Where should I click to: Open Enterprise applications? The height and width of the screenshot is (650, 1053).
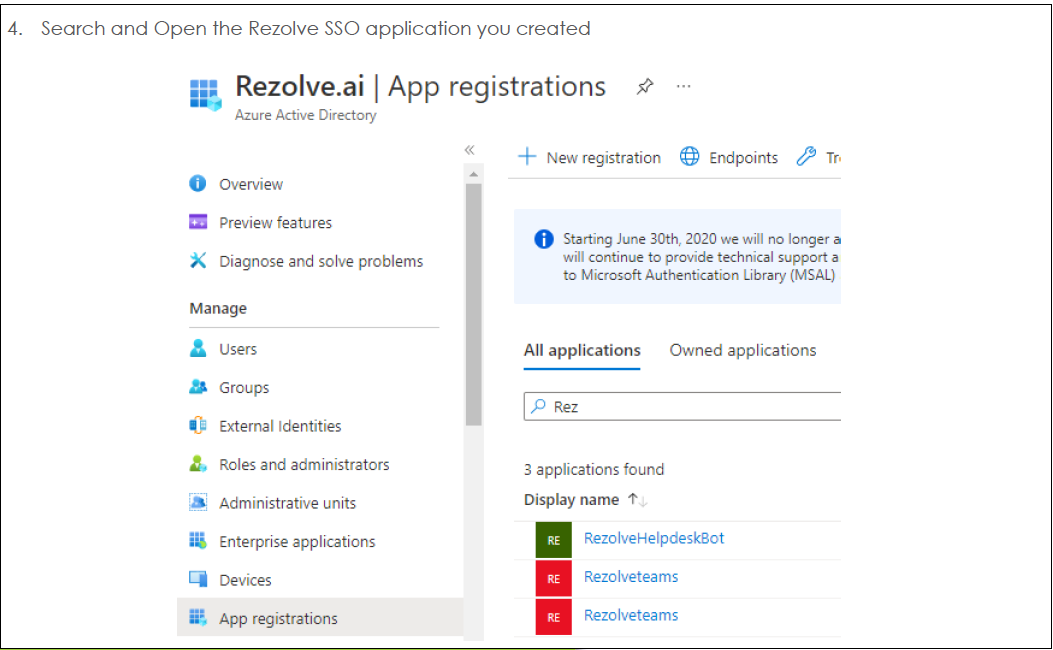pos(297,541)
